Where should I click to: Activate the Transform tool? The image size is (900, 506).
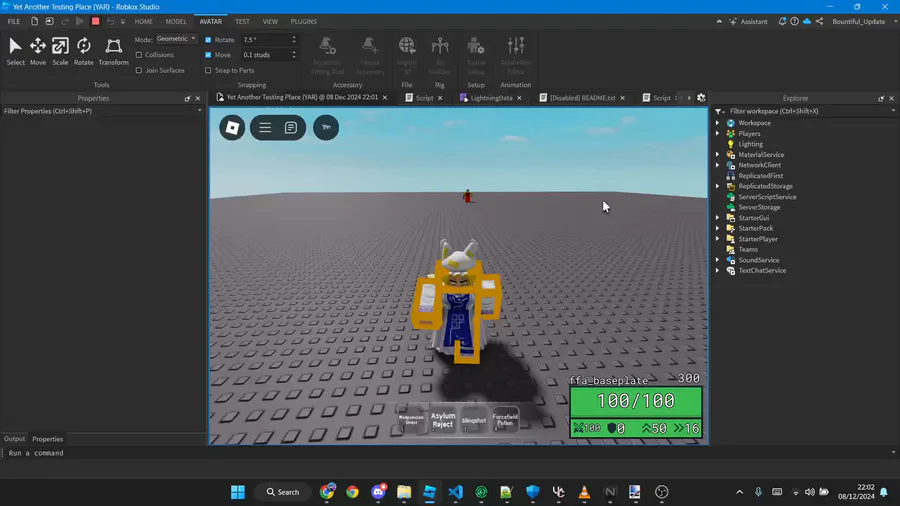[114, 51]
